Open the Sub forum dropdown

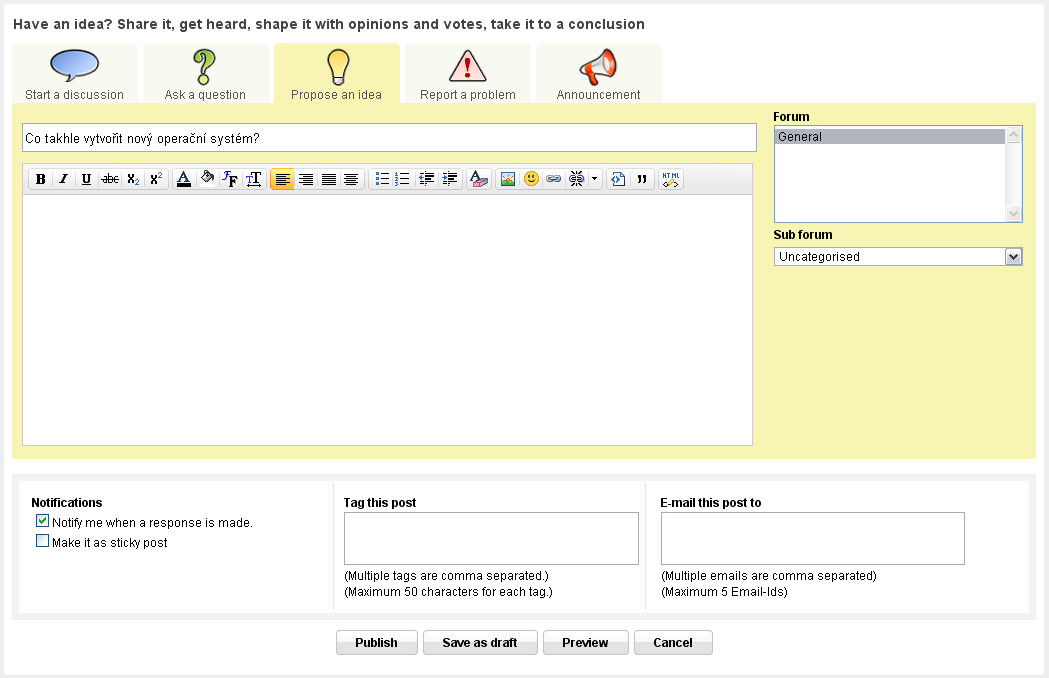[x=898, y=256]
